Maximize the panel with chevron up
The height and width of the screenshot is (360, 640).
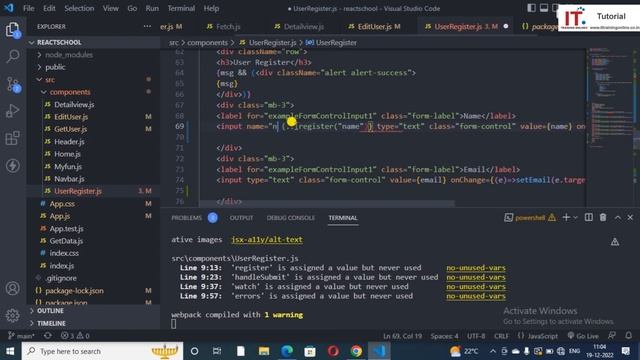tap(618, 218)
